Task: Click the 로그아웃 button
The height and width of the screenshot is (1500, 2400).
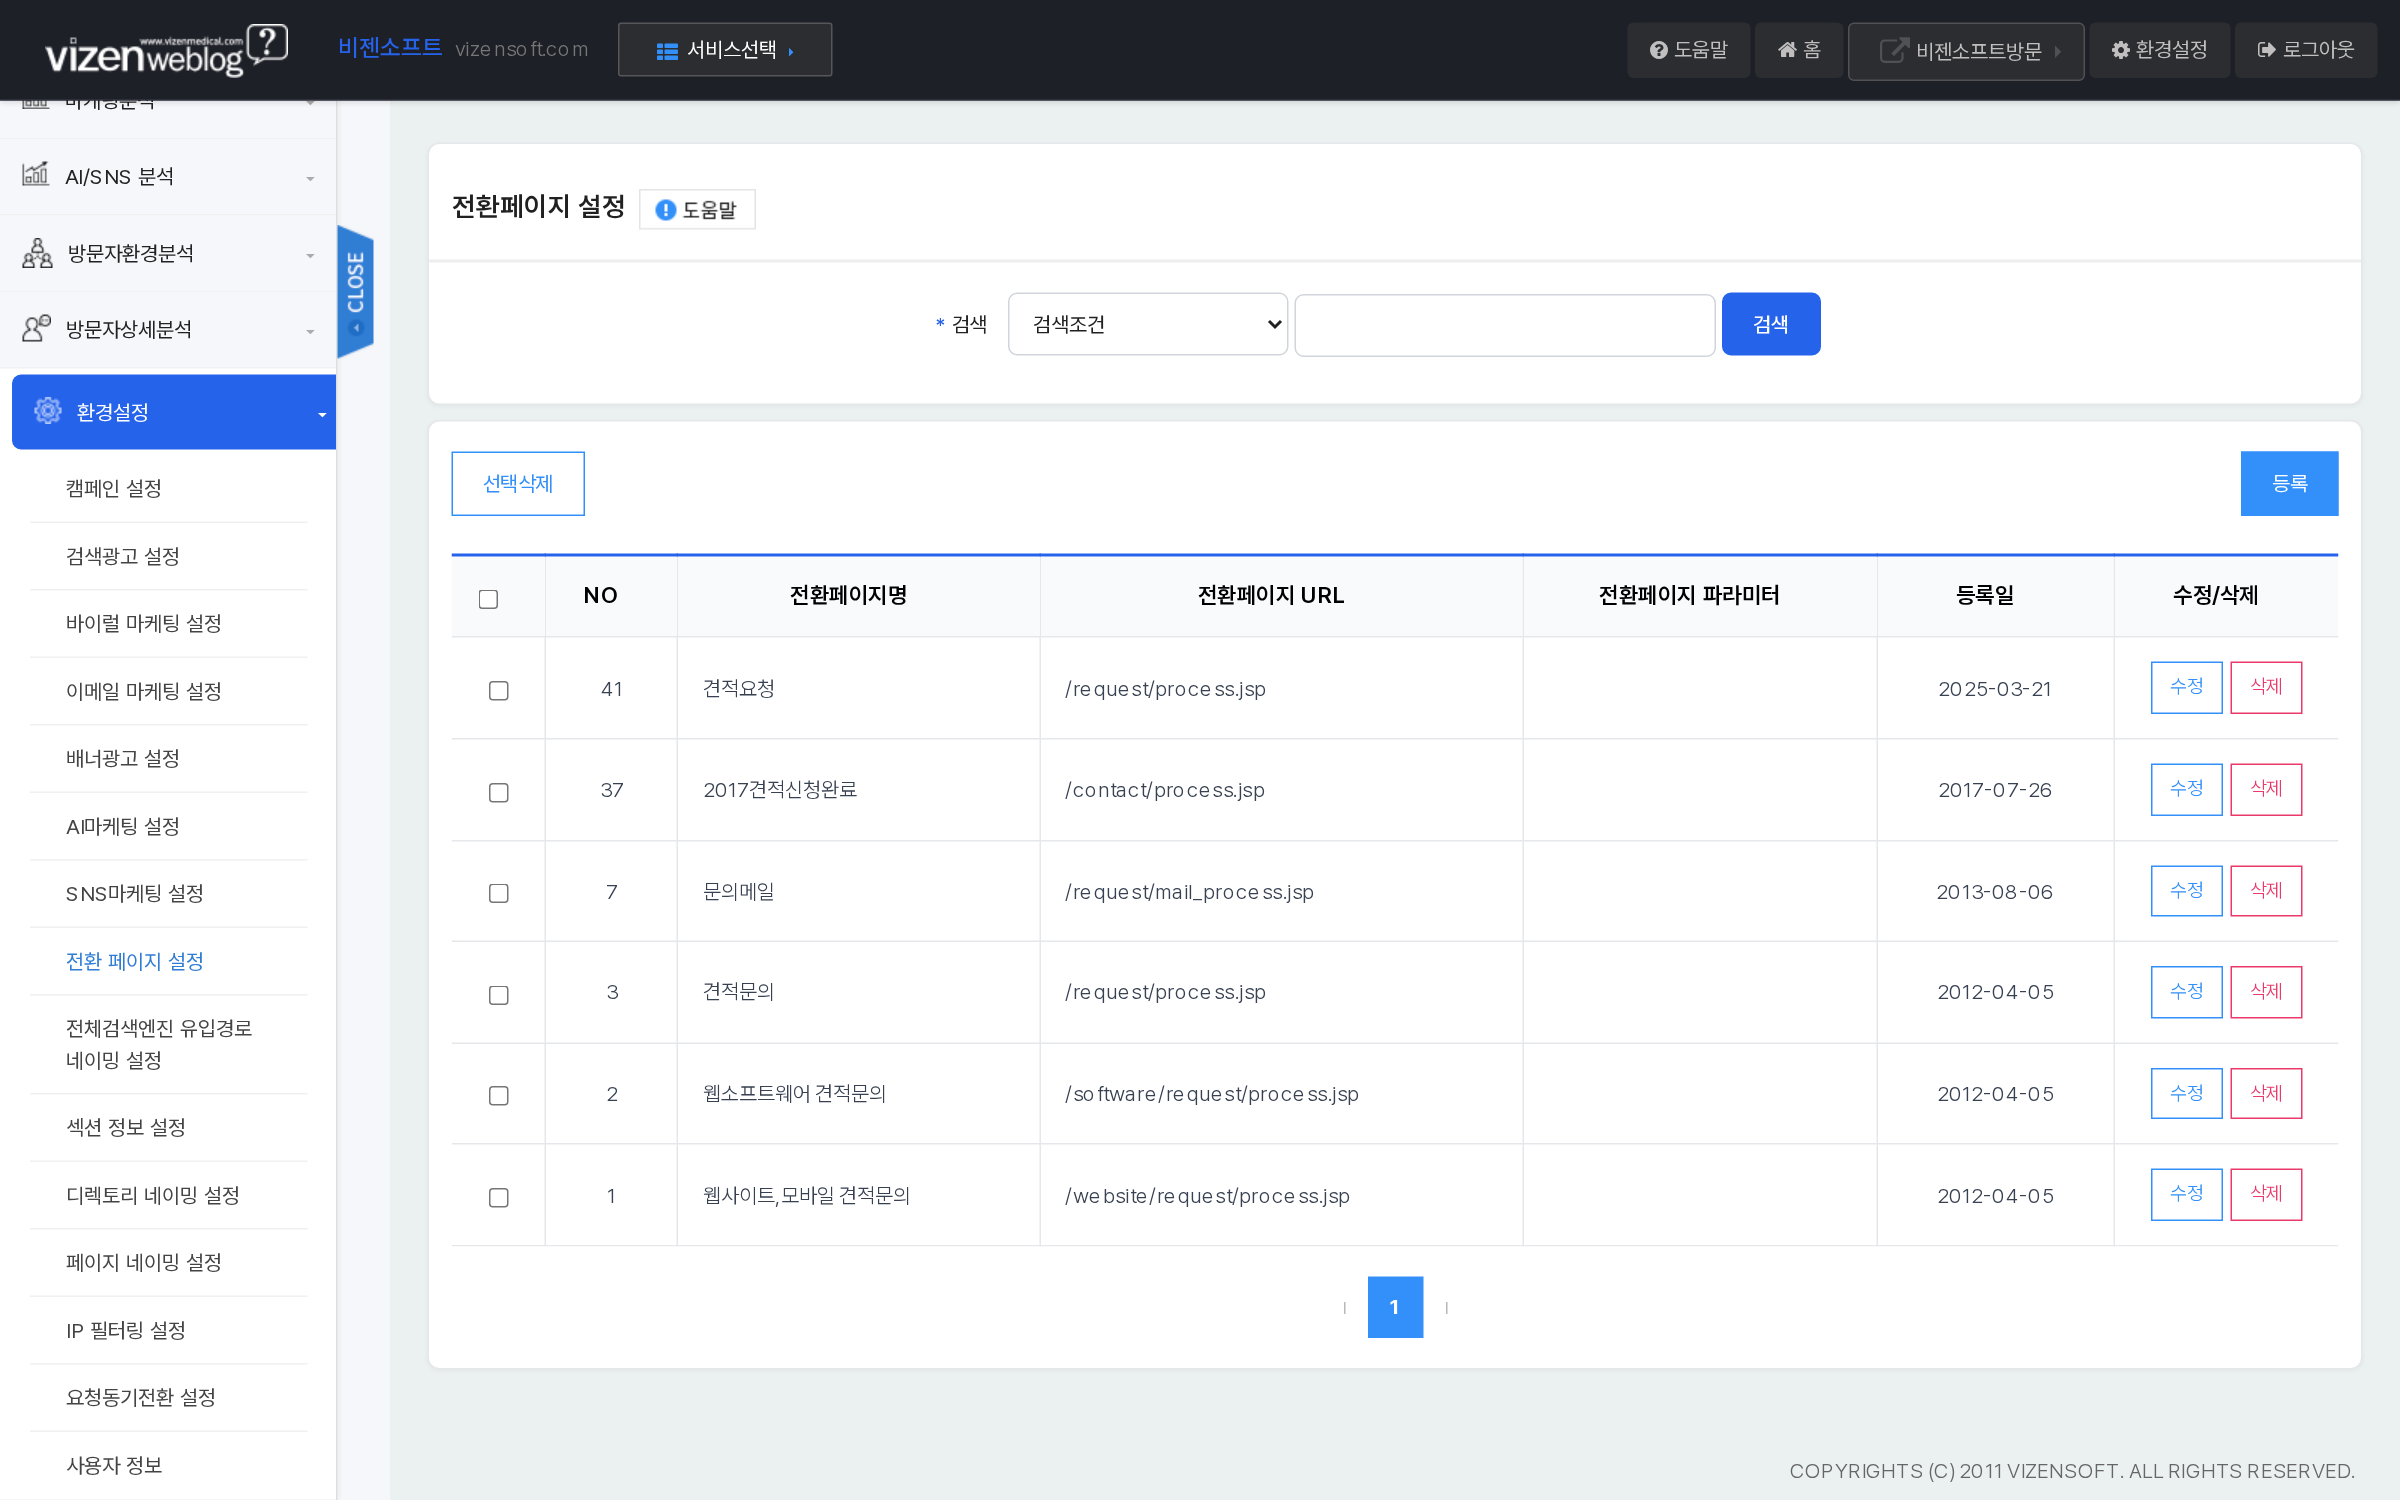Action: 2306,50
